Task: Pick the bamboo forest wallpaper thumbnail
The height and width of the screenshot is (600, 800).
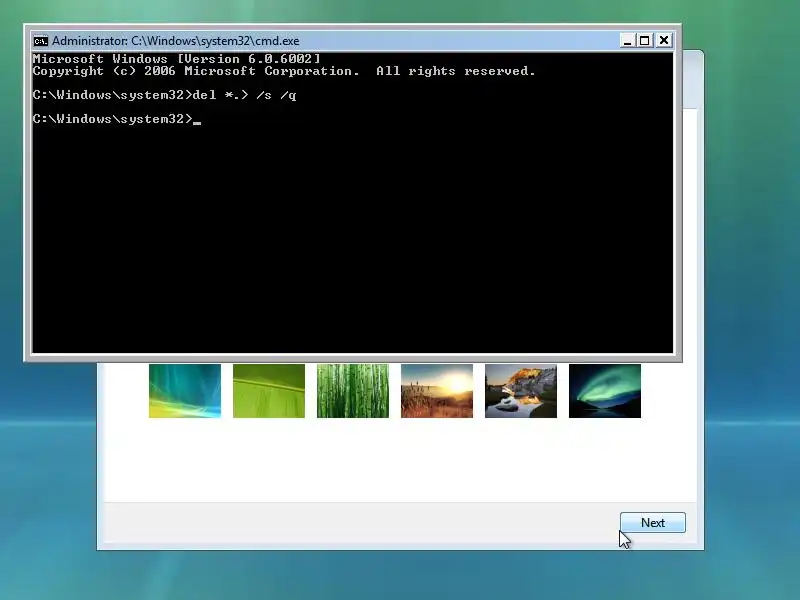Action: coord(353,391)
